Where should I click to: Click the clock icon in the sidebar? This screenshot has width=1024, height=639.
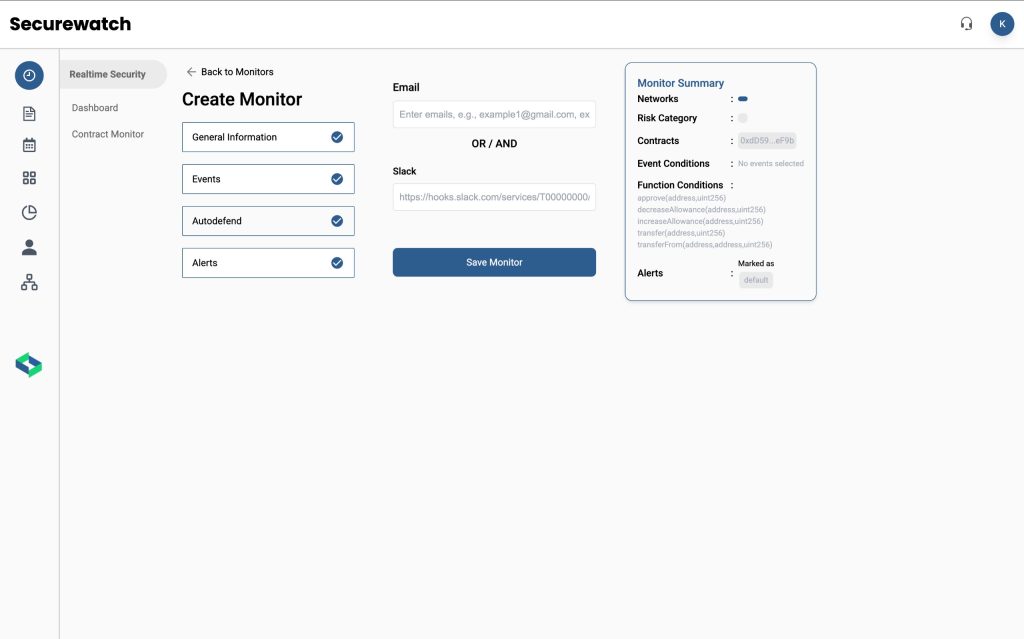29,75
